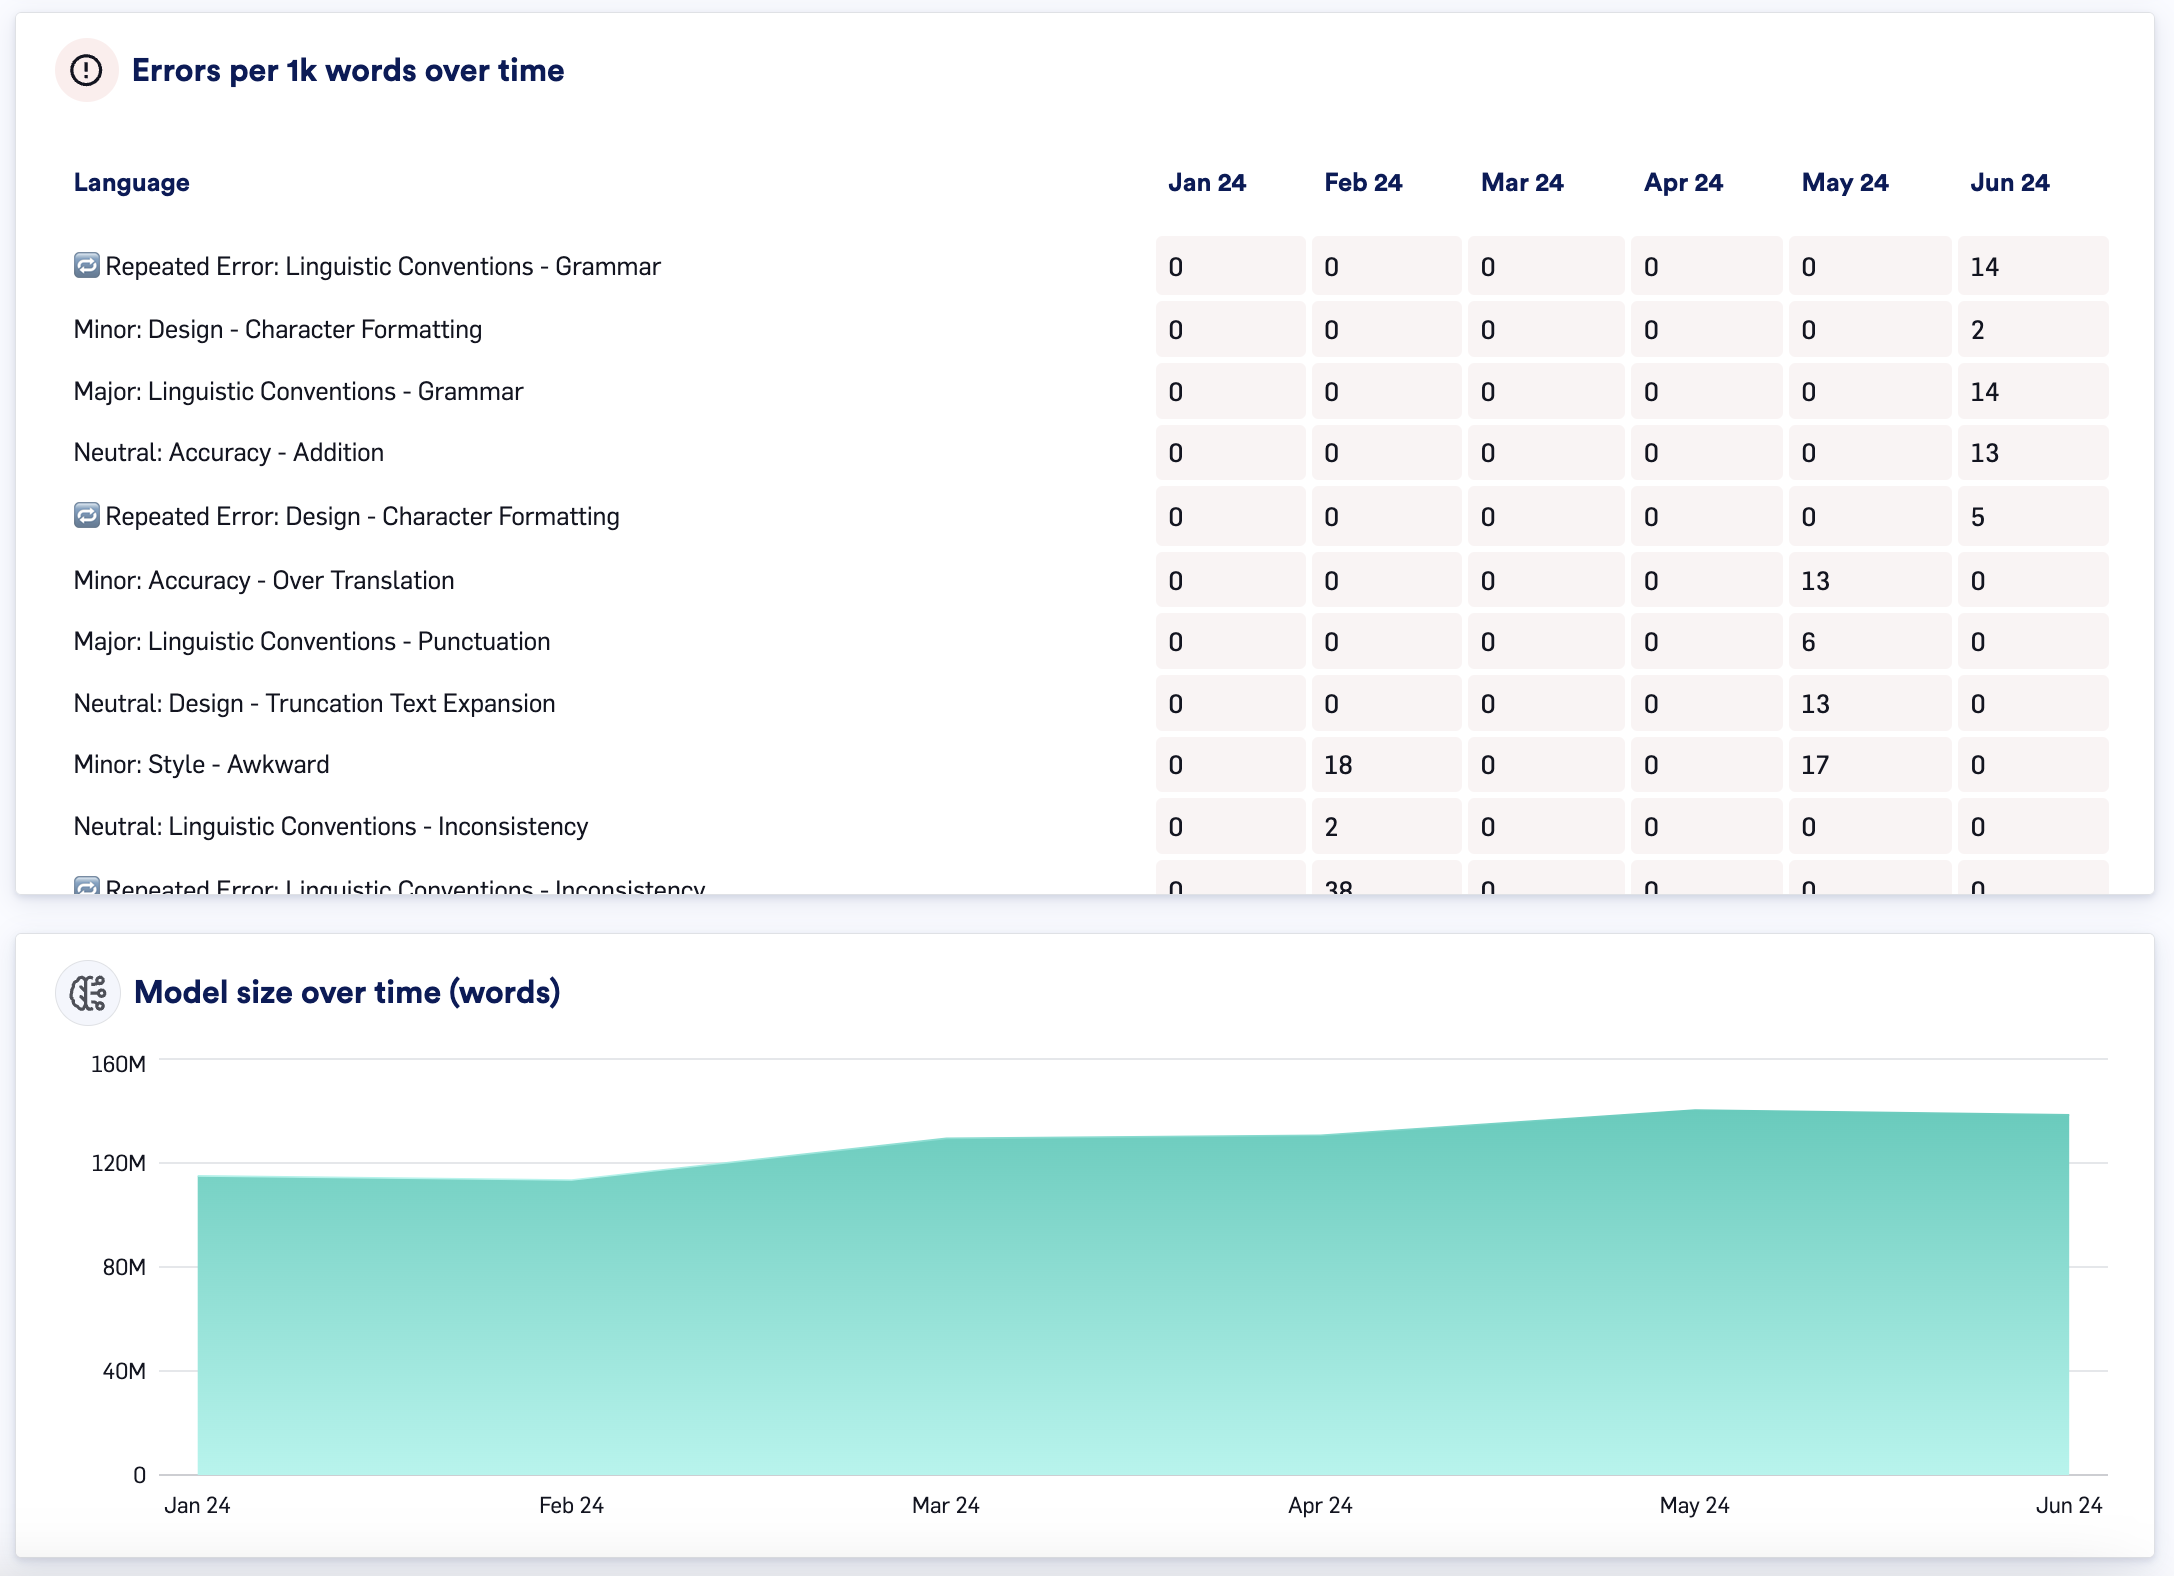Select row Repeated Error: Design - Character Formatting
Screen dimensions: 2174x1576
tap(1090, 516)
